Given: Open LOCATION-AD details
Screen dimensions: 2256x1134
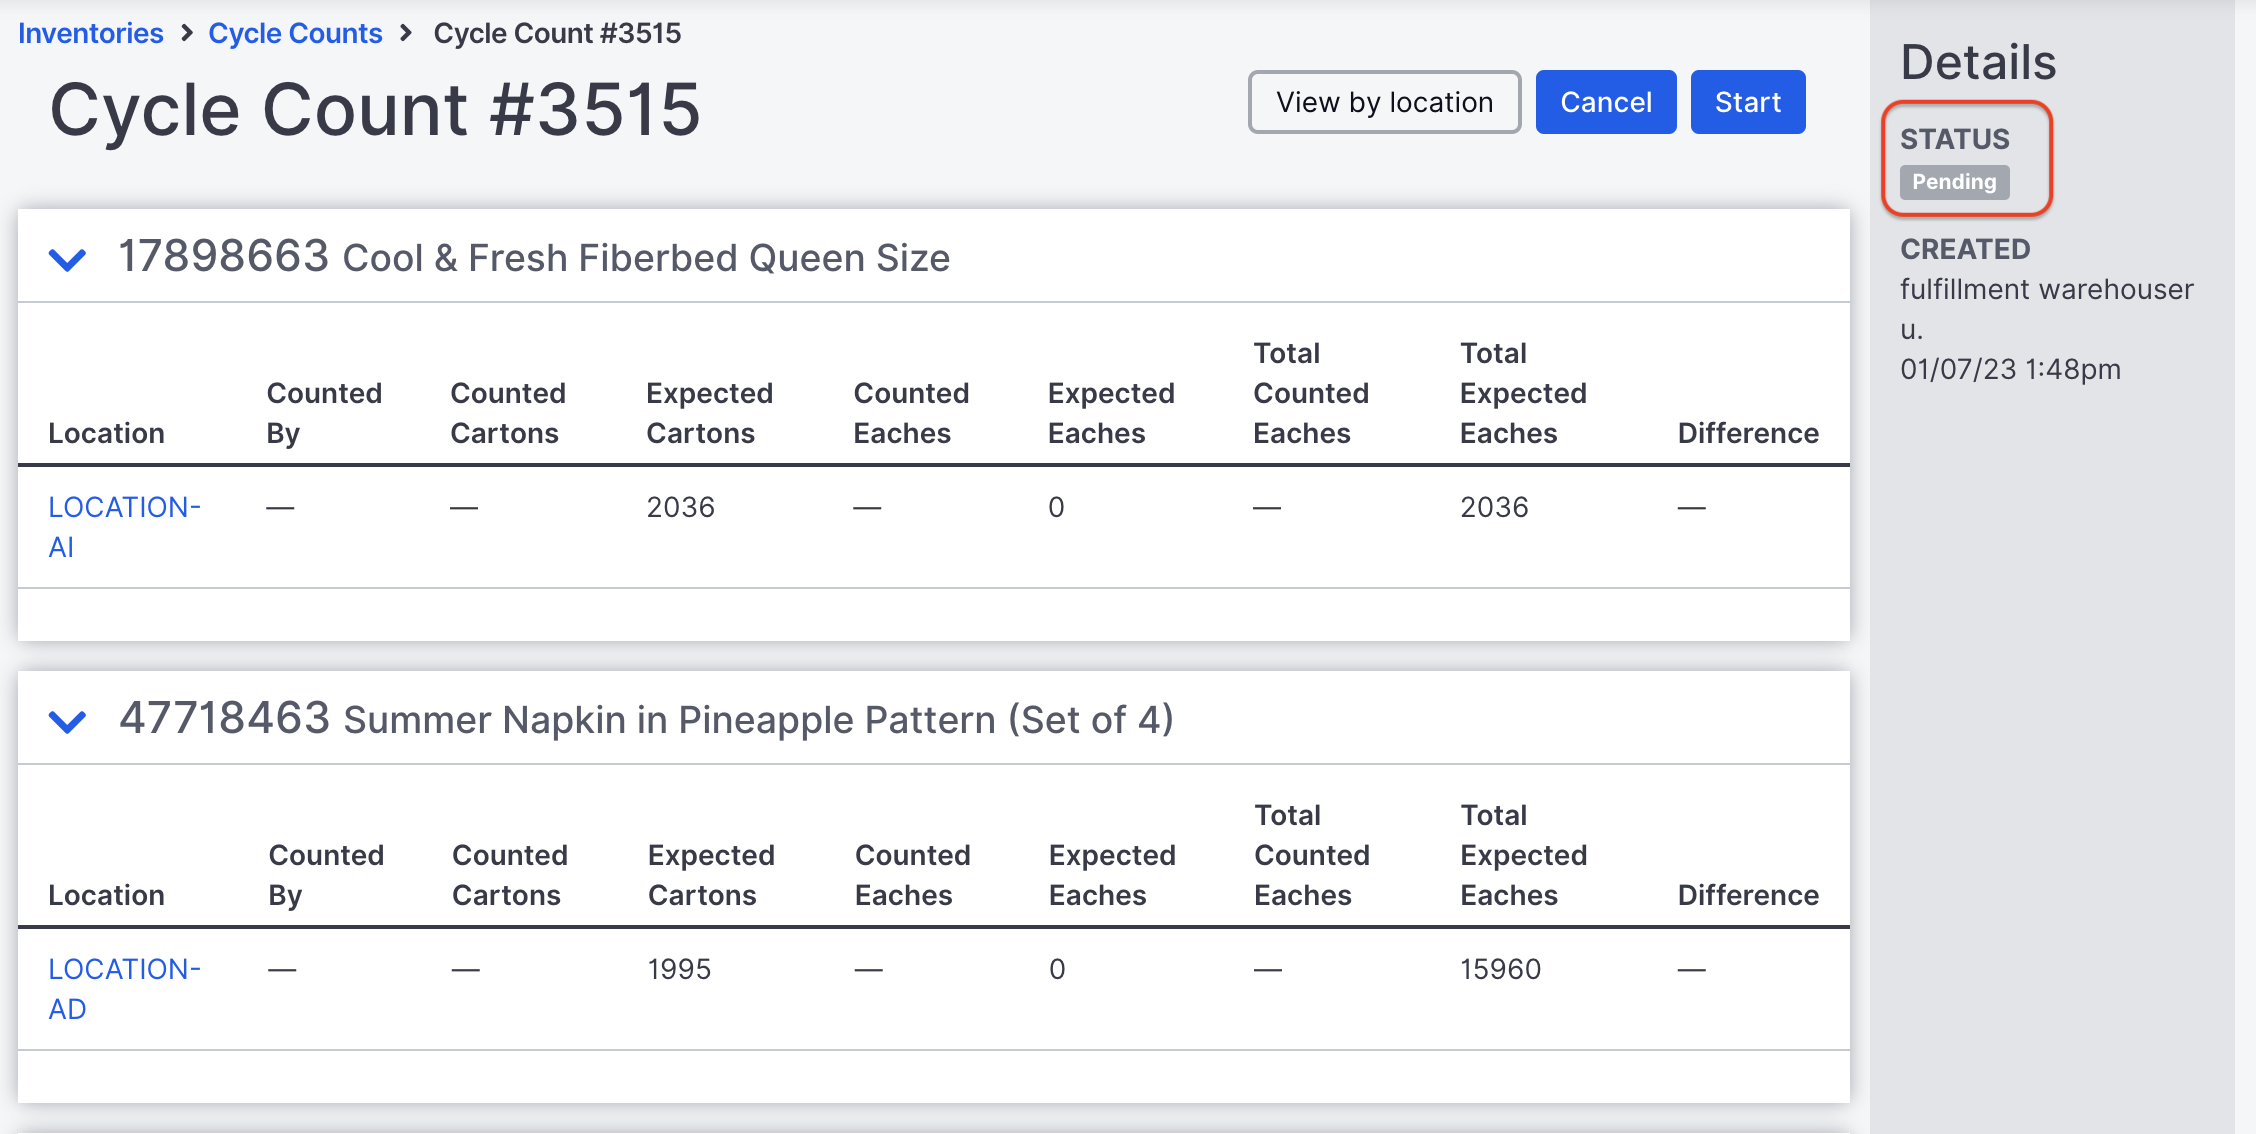Looking at the screenshot, I should (124, 989).
